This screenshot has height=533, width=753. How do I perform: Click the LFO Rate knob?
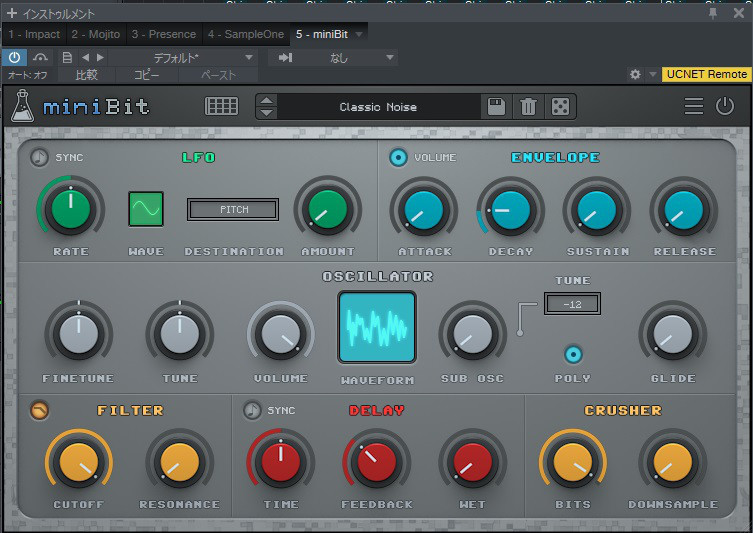[x=71, y=209]
